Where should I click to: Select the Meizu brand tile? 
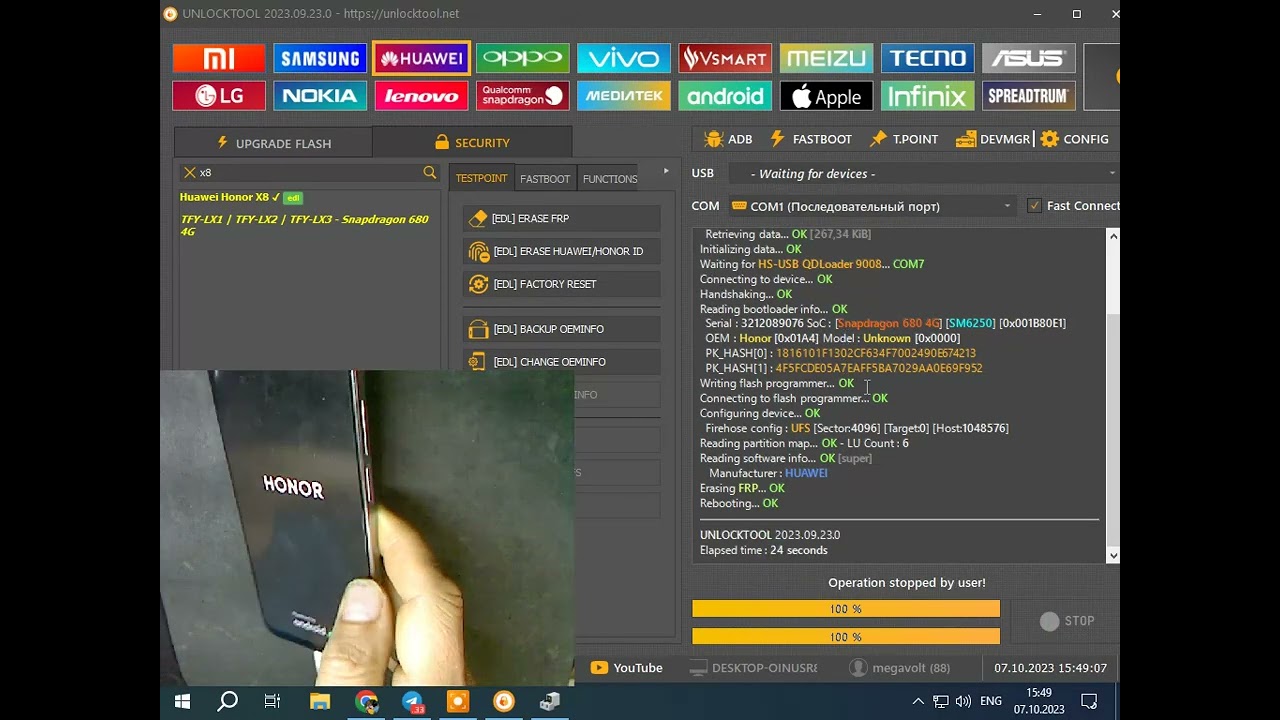point(826,58)
